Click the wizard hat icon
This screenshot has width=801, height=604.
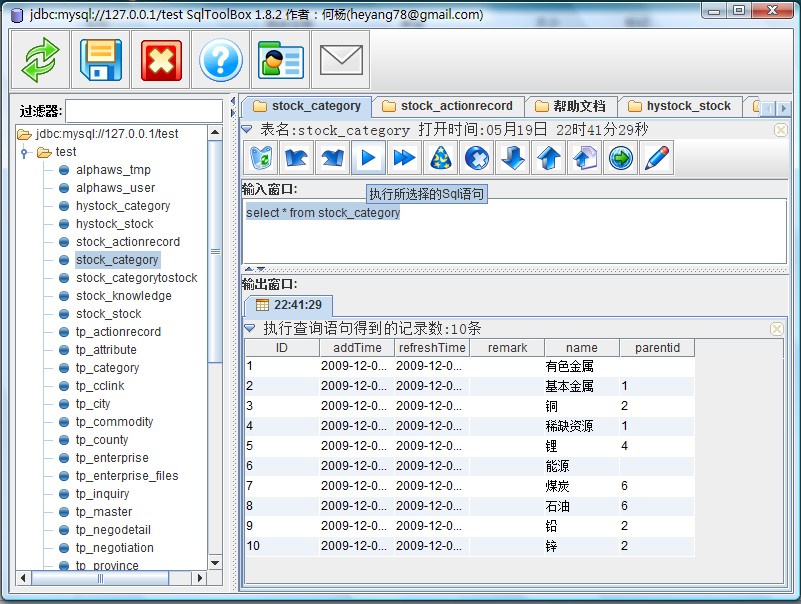441,158
